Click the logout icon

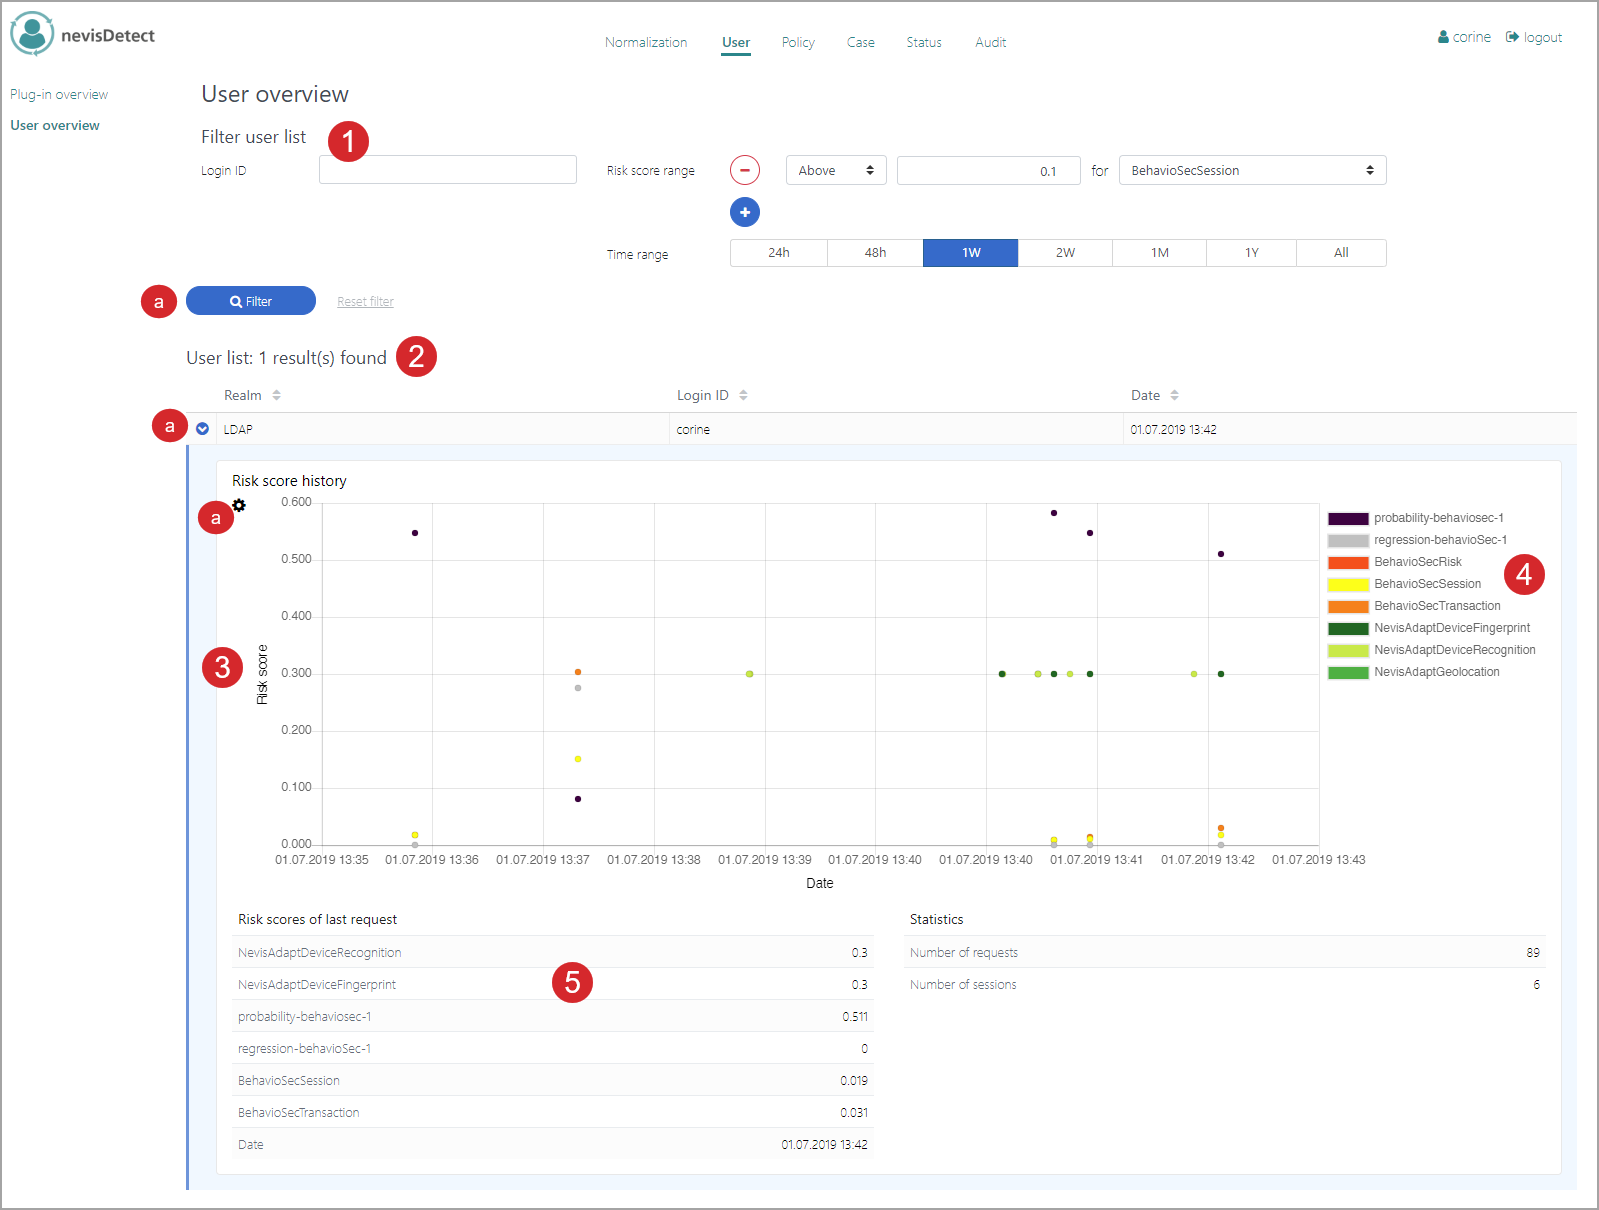pos(1513,37)
